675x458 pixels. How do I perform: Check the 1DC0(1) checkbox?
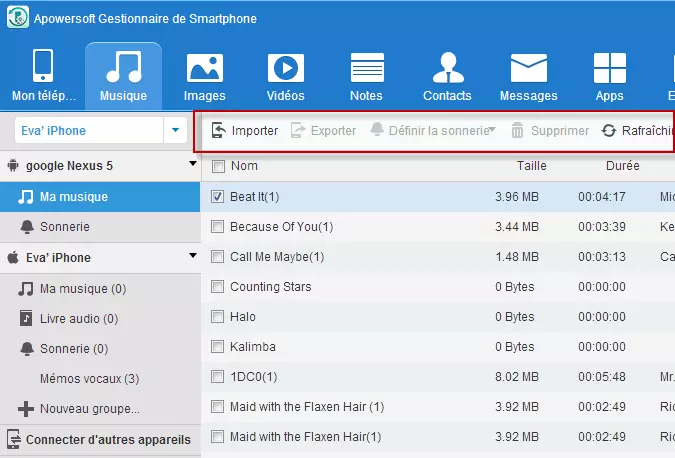pos(217,377)
